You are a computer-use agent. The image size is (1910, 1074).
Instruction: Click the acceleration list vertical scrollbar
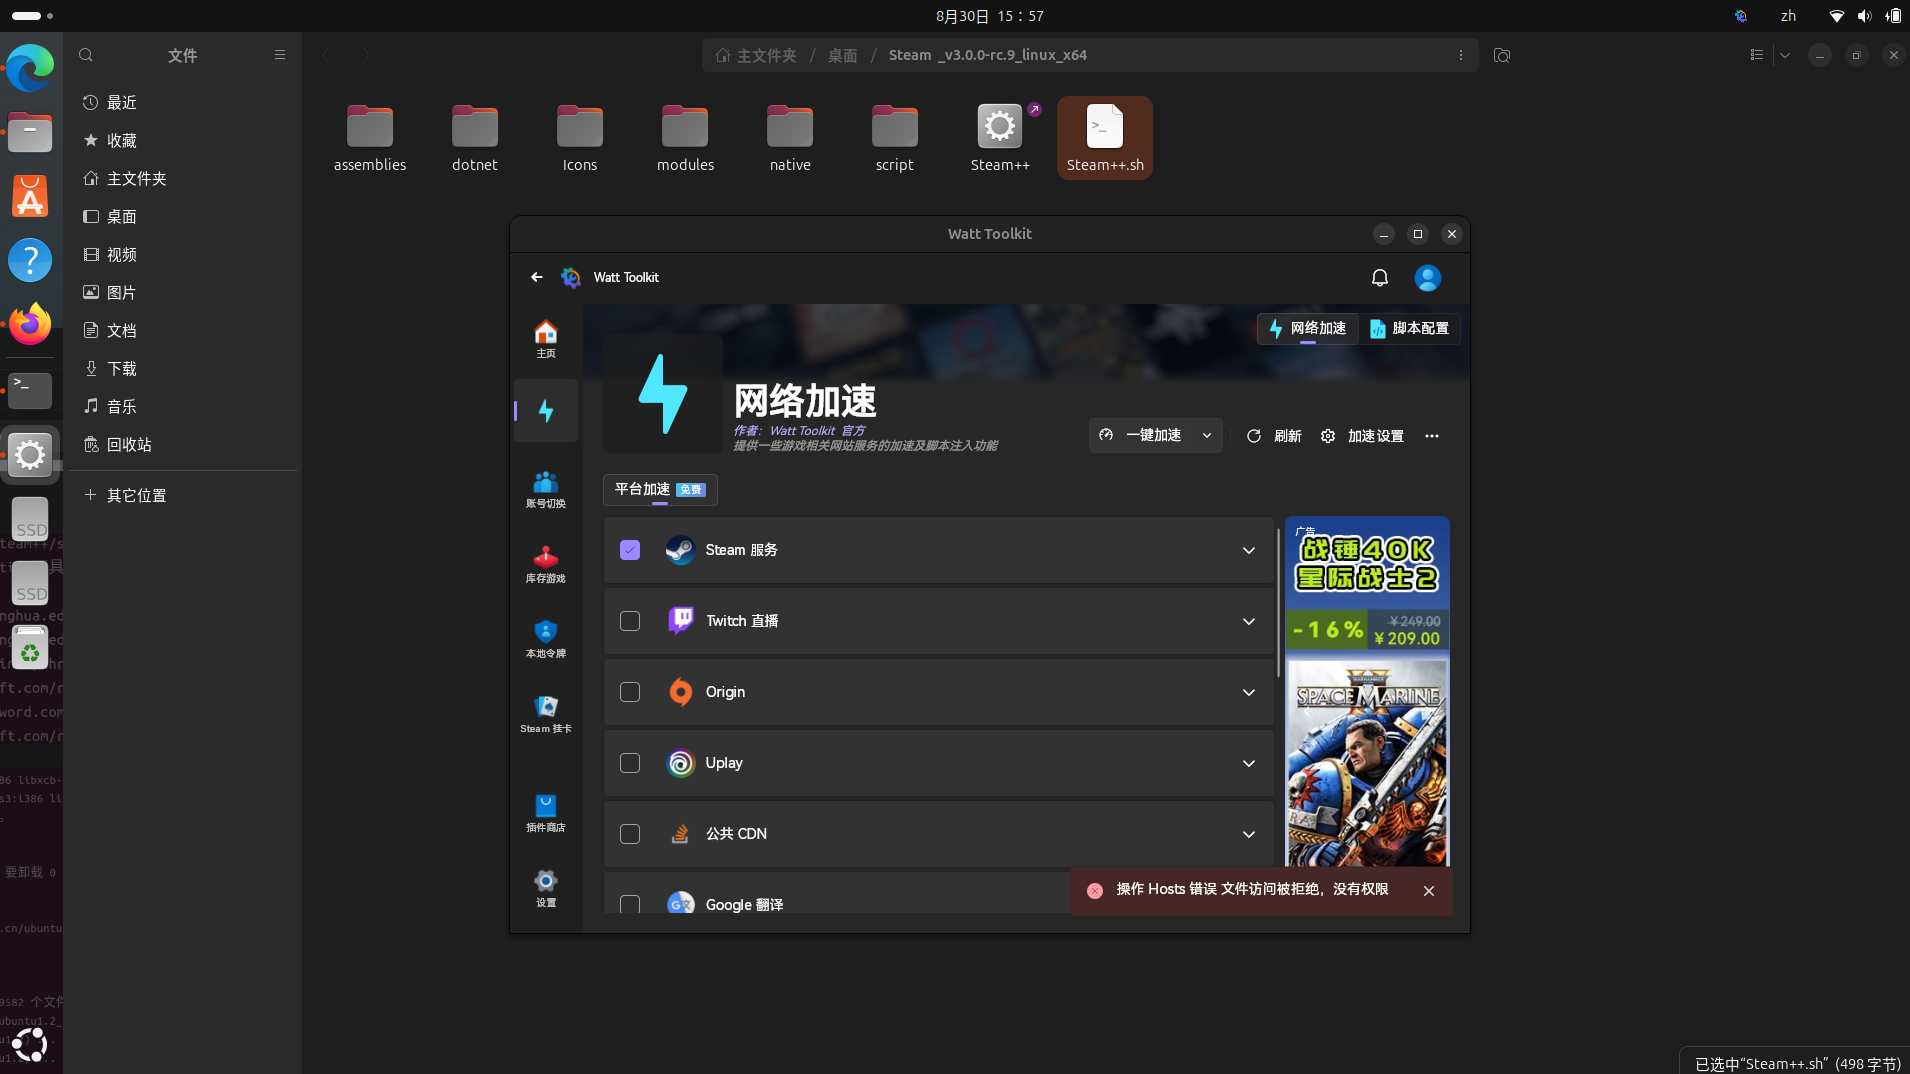point(1278,603)
